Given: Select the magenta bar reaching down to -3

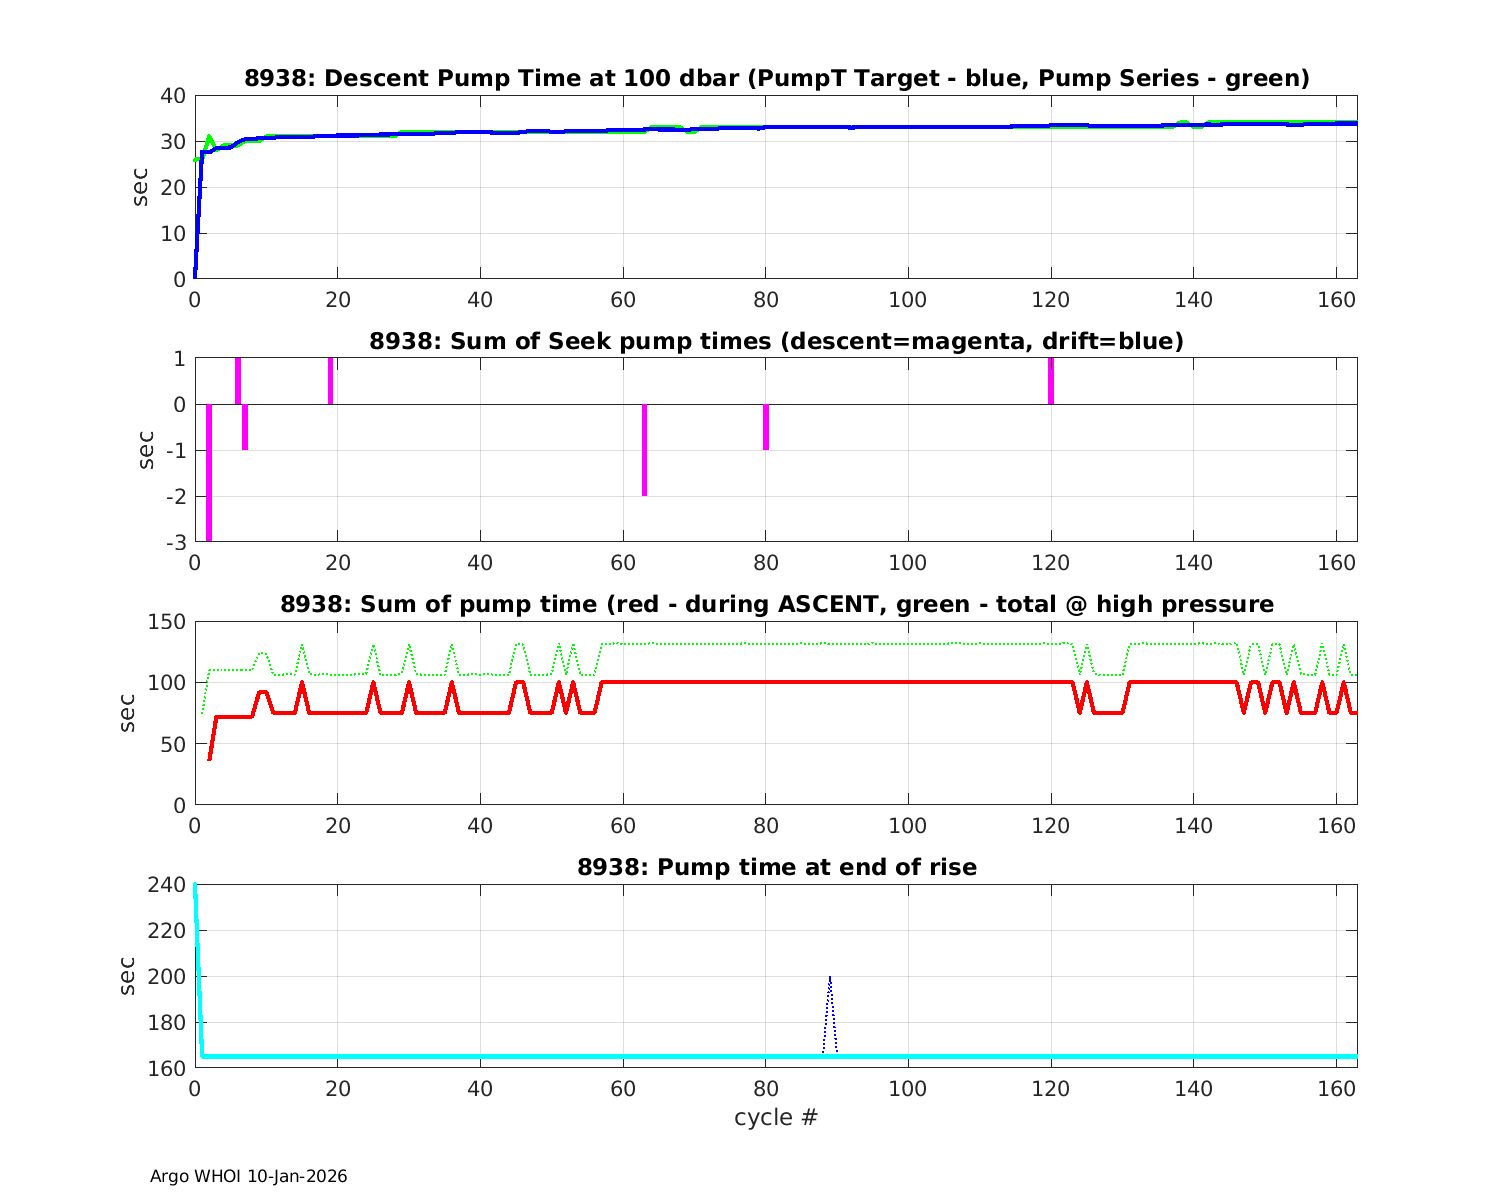Looking at the screenshot, I should point(209,472).
